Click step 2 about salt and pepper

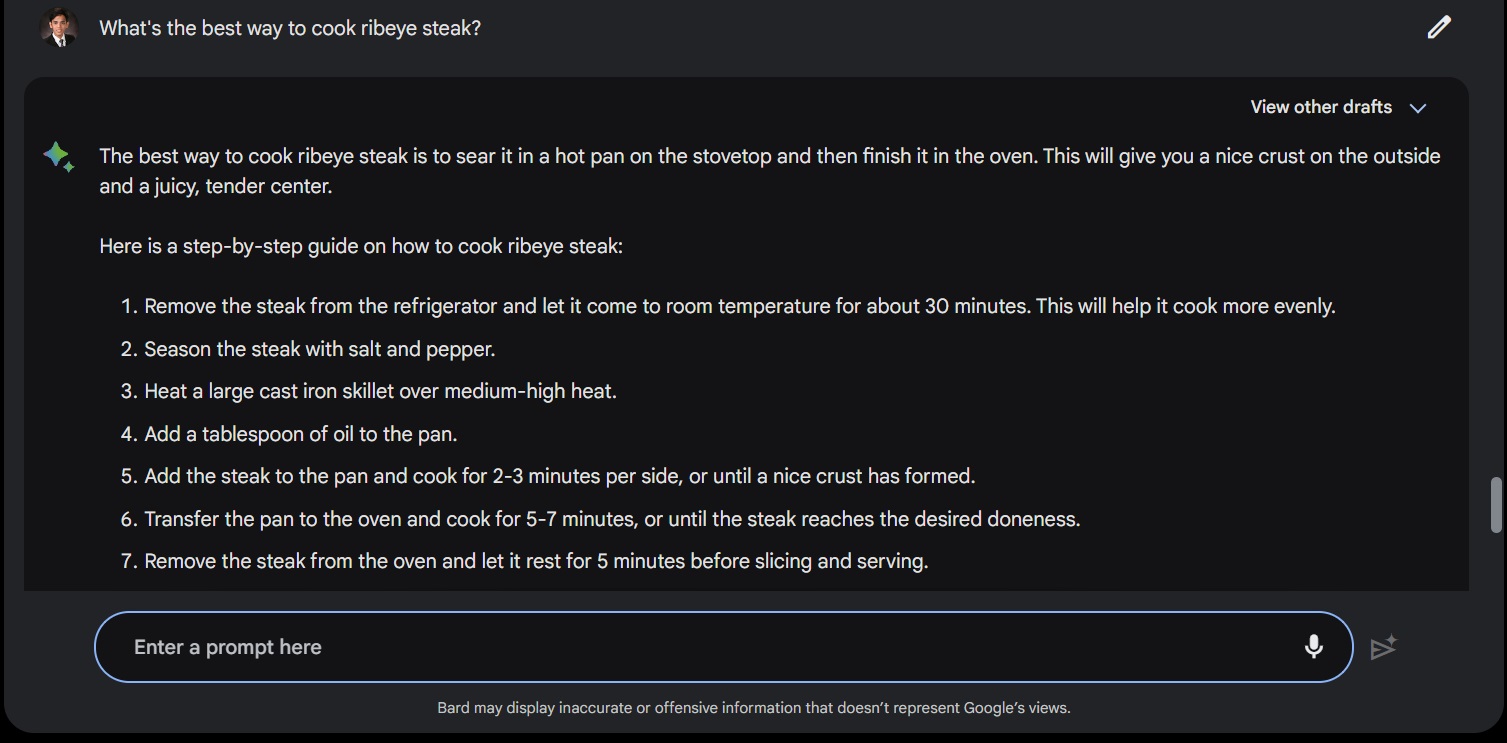coord(319,349)
